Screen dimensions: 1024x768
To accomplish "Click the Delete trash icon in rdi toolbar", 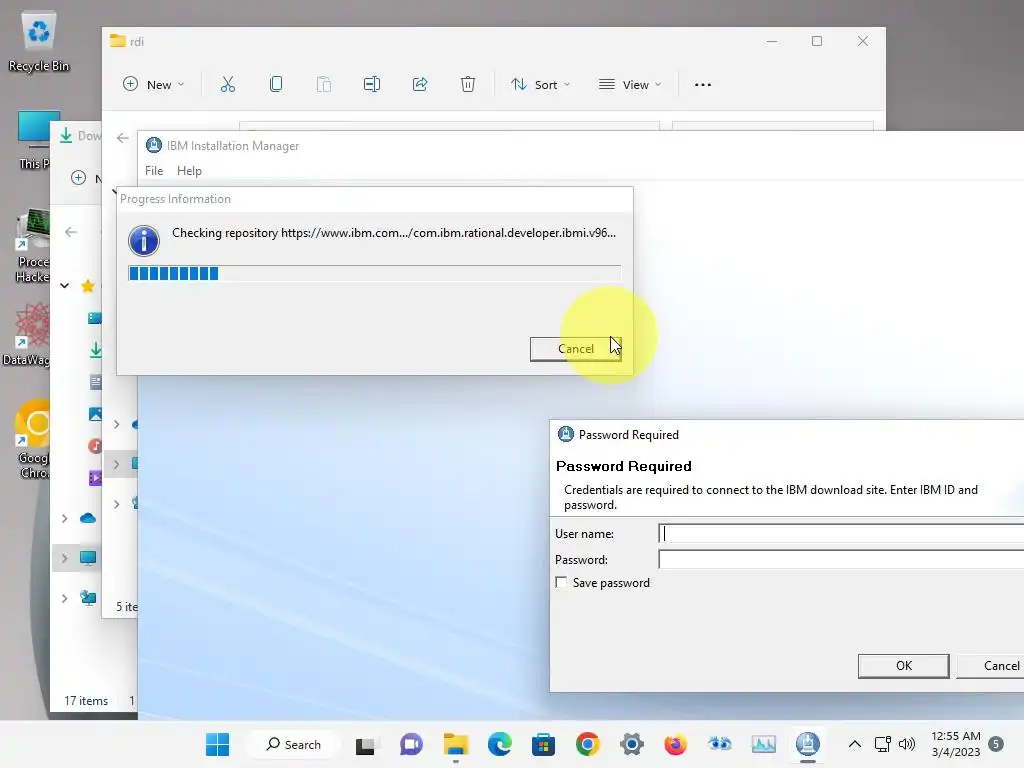I will [468, 84].
